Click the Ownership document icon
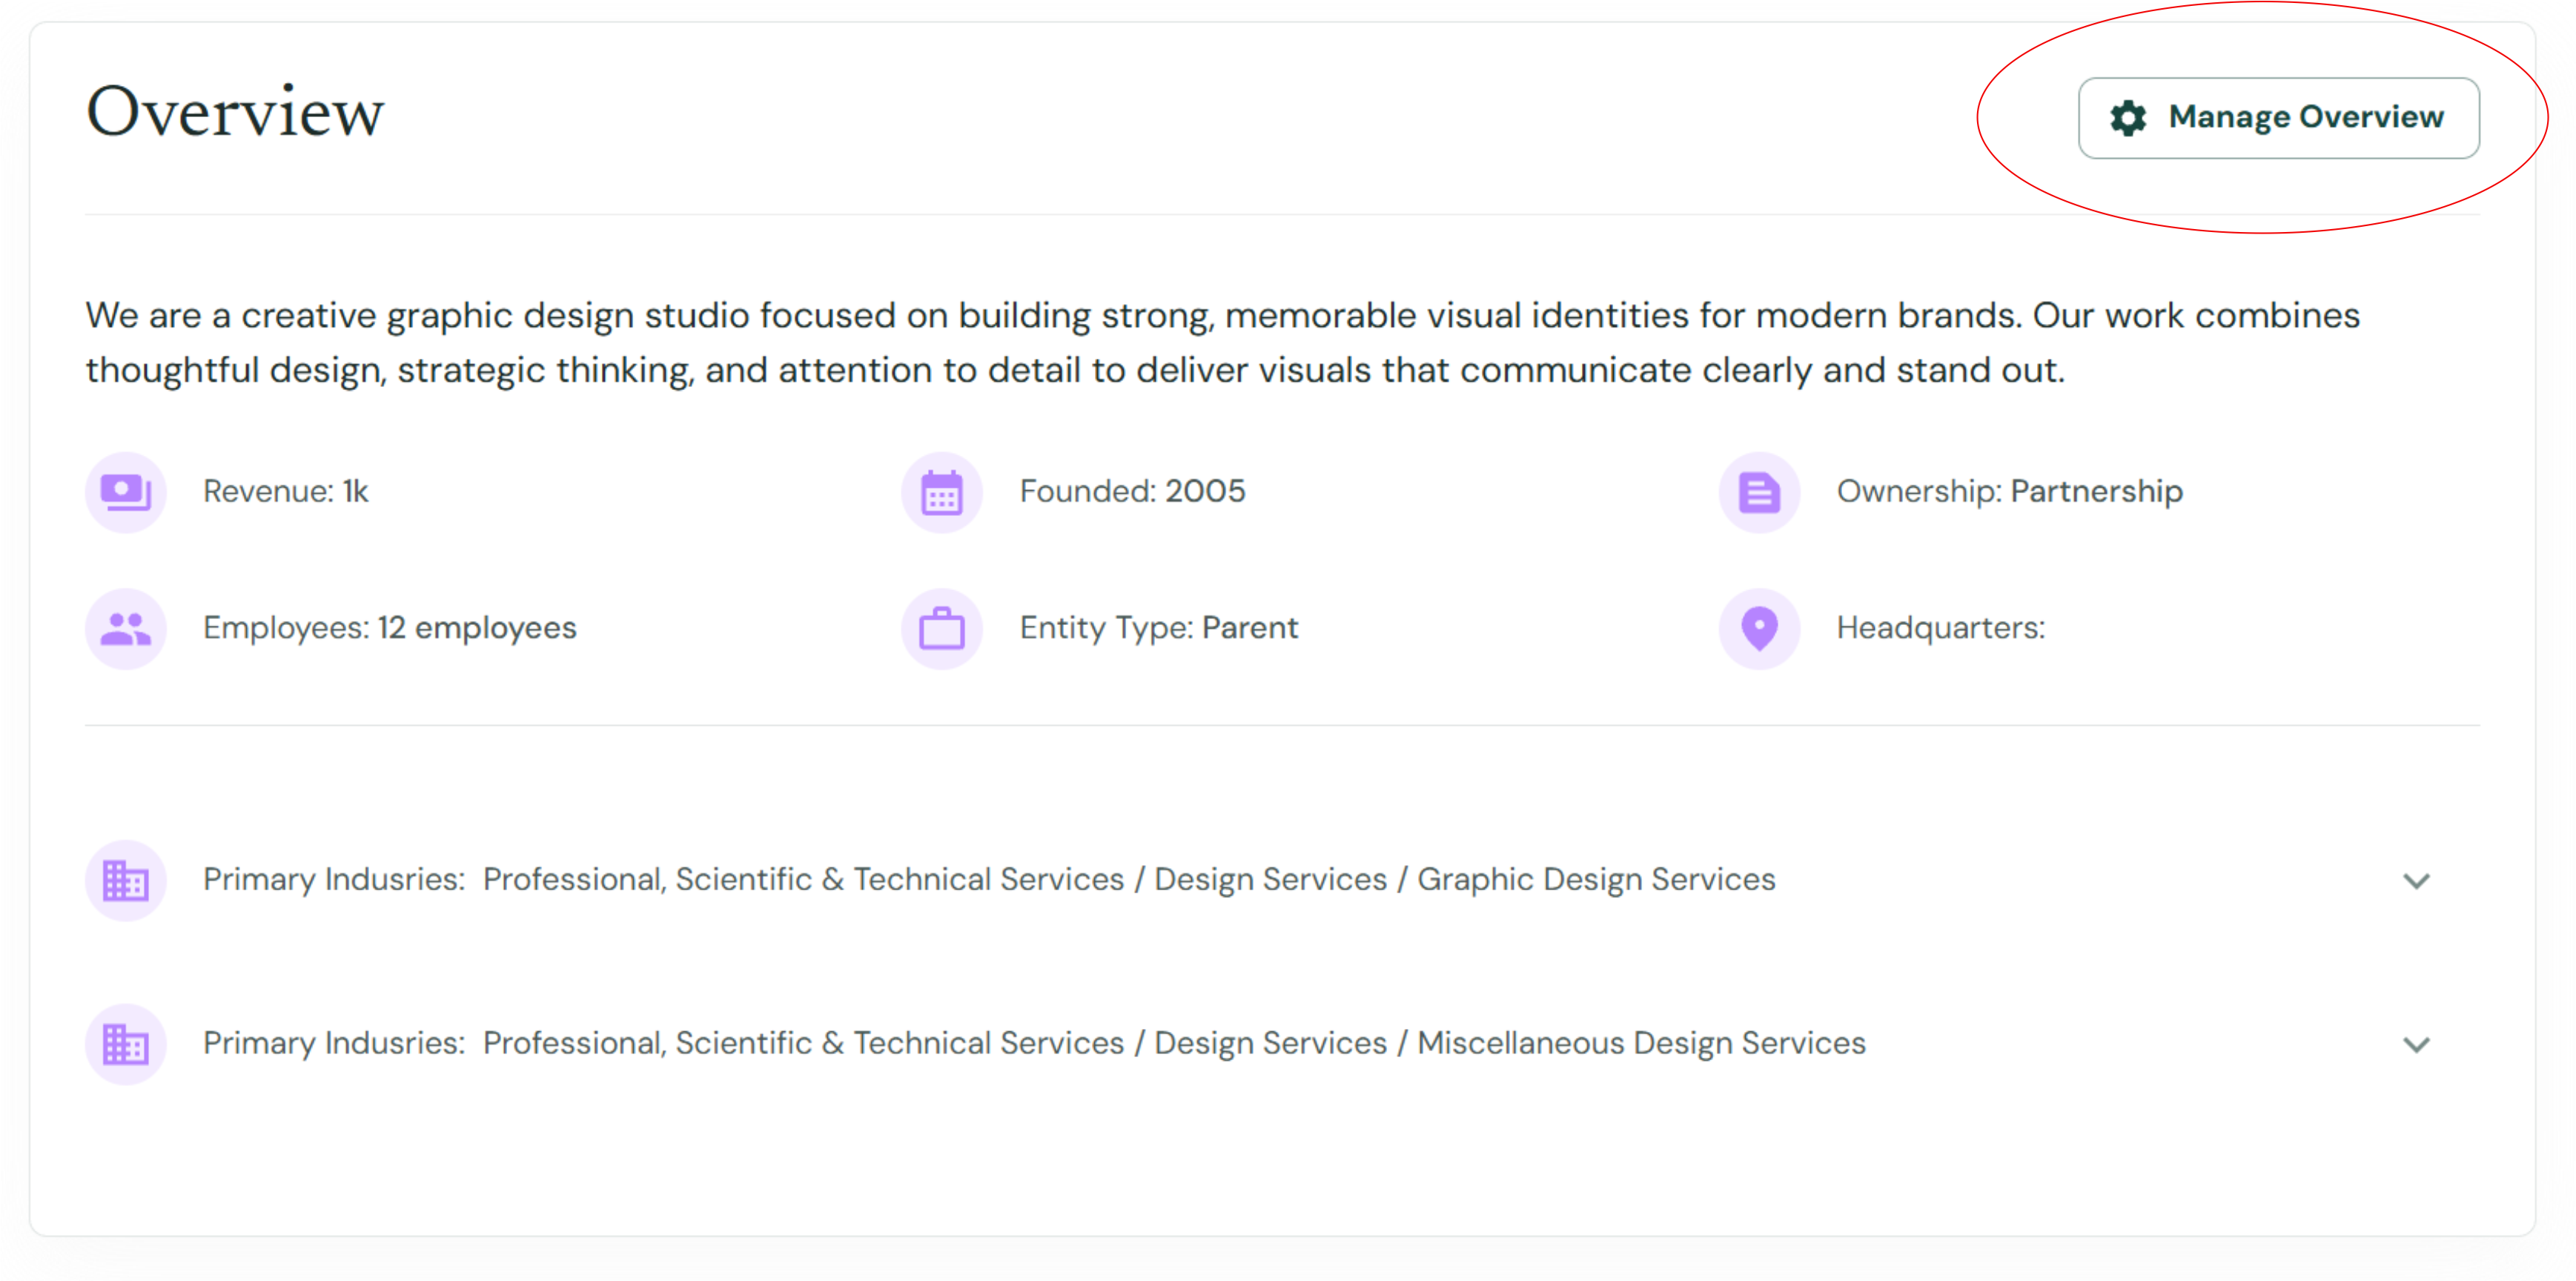This screenshot has height=1281, width=2576. click(x=1759, y=492)
